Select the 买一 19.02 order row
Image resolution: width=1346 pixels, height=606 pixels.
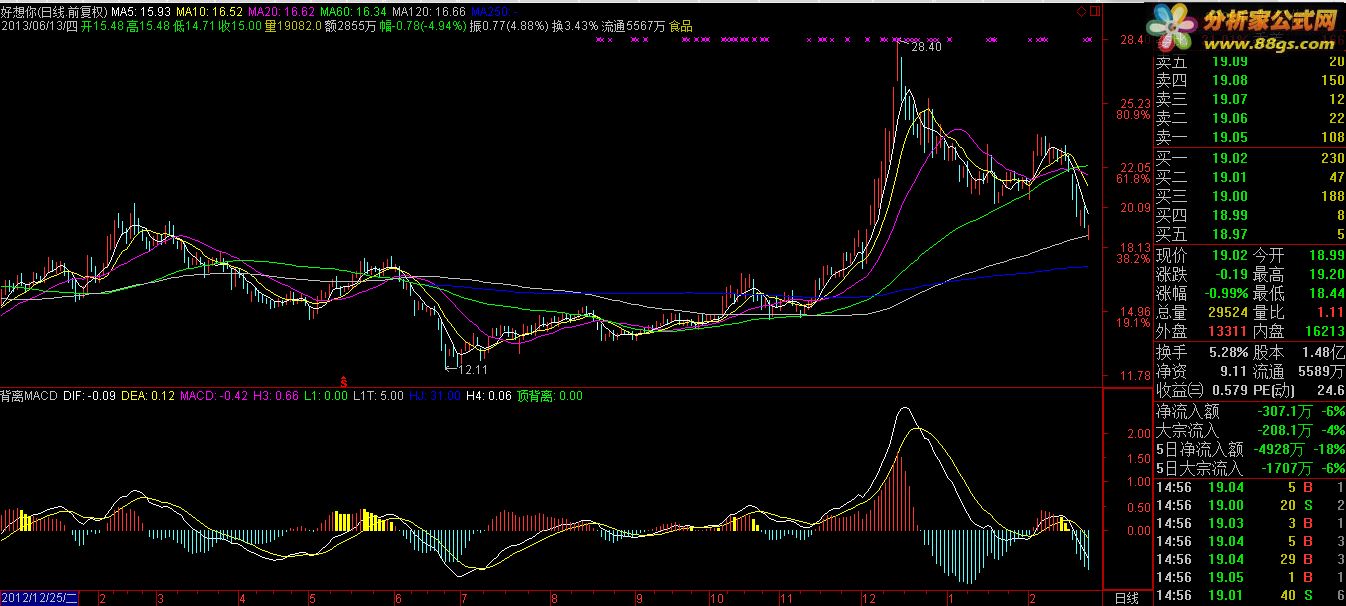pos(1250,158)
